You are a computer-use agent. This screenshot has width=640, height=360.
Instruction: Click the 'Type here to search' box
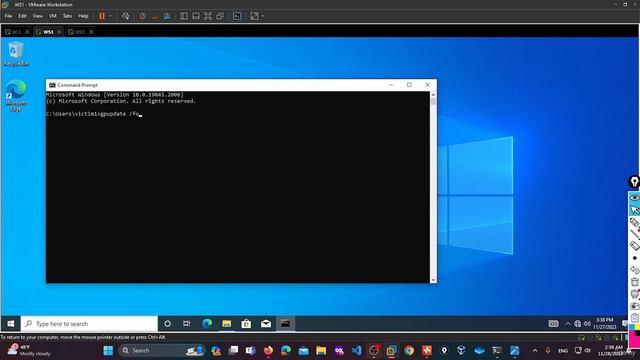pyautogui.click(x=89, y=324)
